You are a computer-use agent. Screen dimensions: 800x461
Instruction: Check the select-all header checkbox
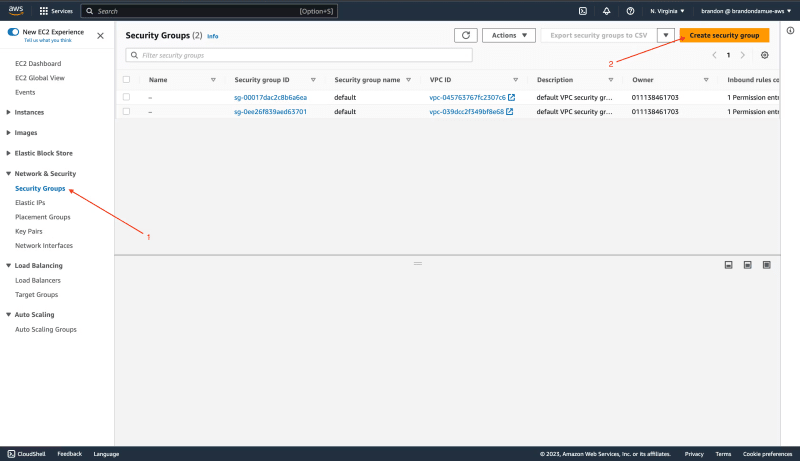(127, 80)
